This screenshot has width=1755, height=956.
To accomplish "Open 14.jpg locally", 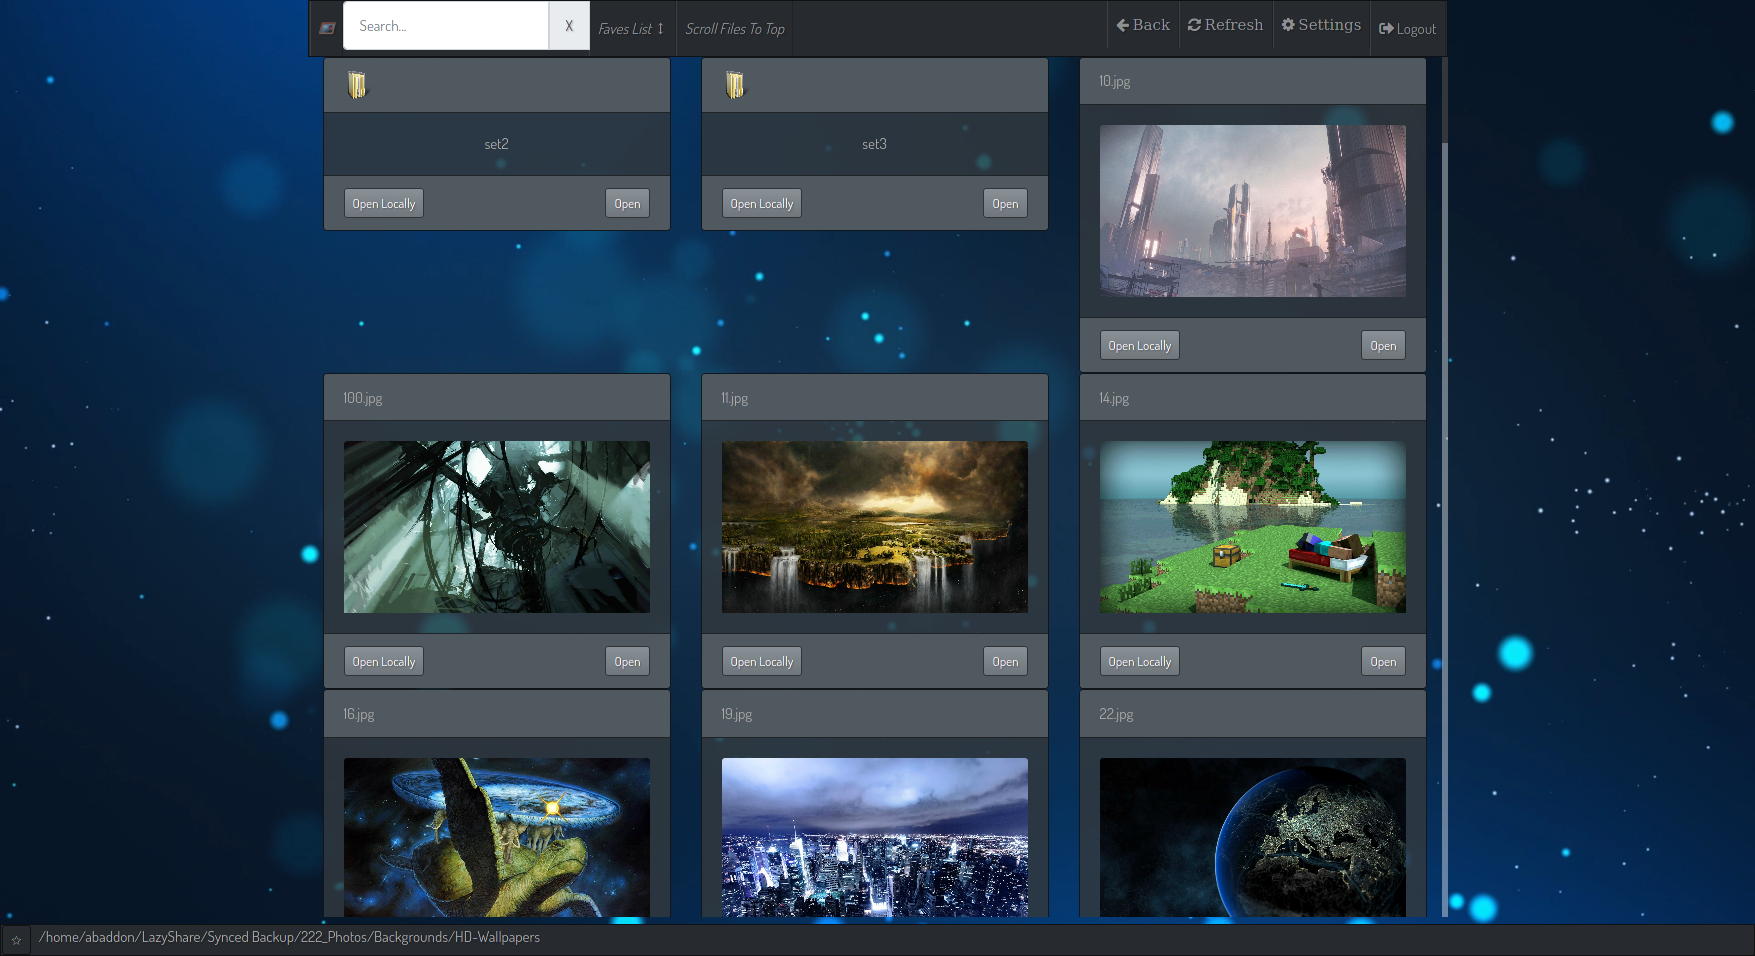I will tap(1140, 661).
